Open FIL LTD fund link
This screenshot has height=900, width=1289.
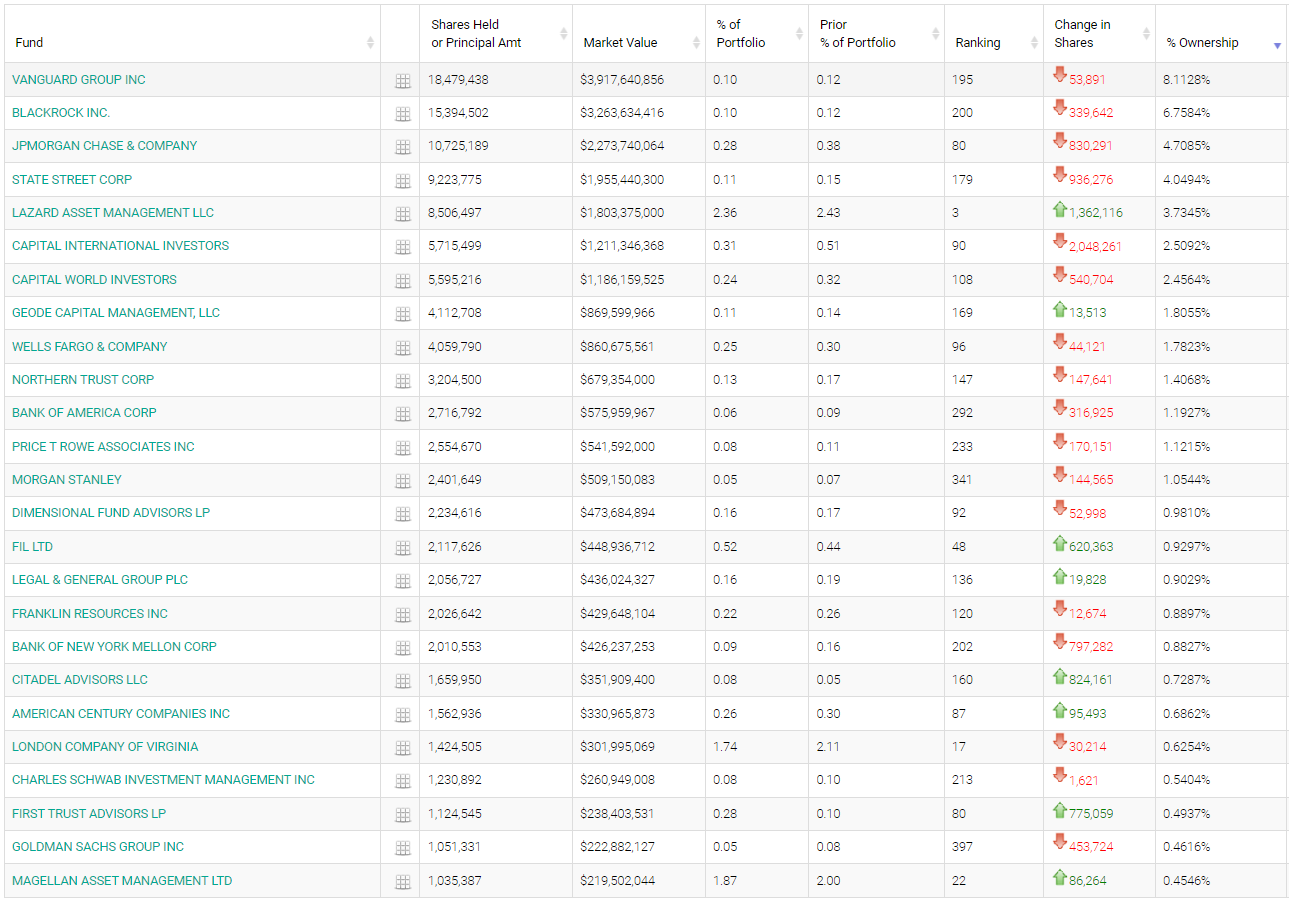click(33, 547)
